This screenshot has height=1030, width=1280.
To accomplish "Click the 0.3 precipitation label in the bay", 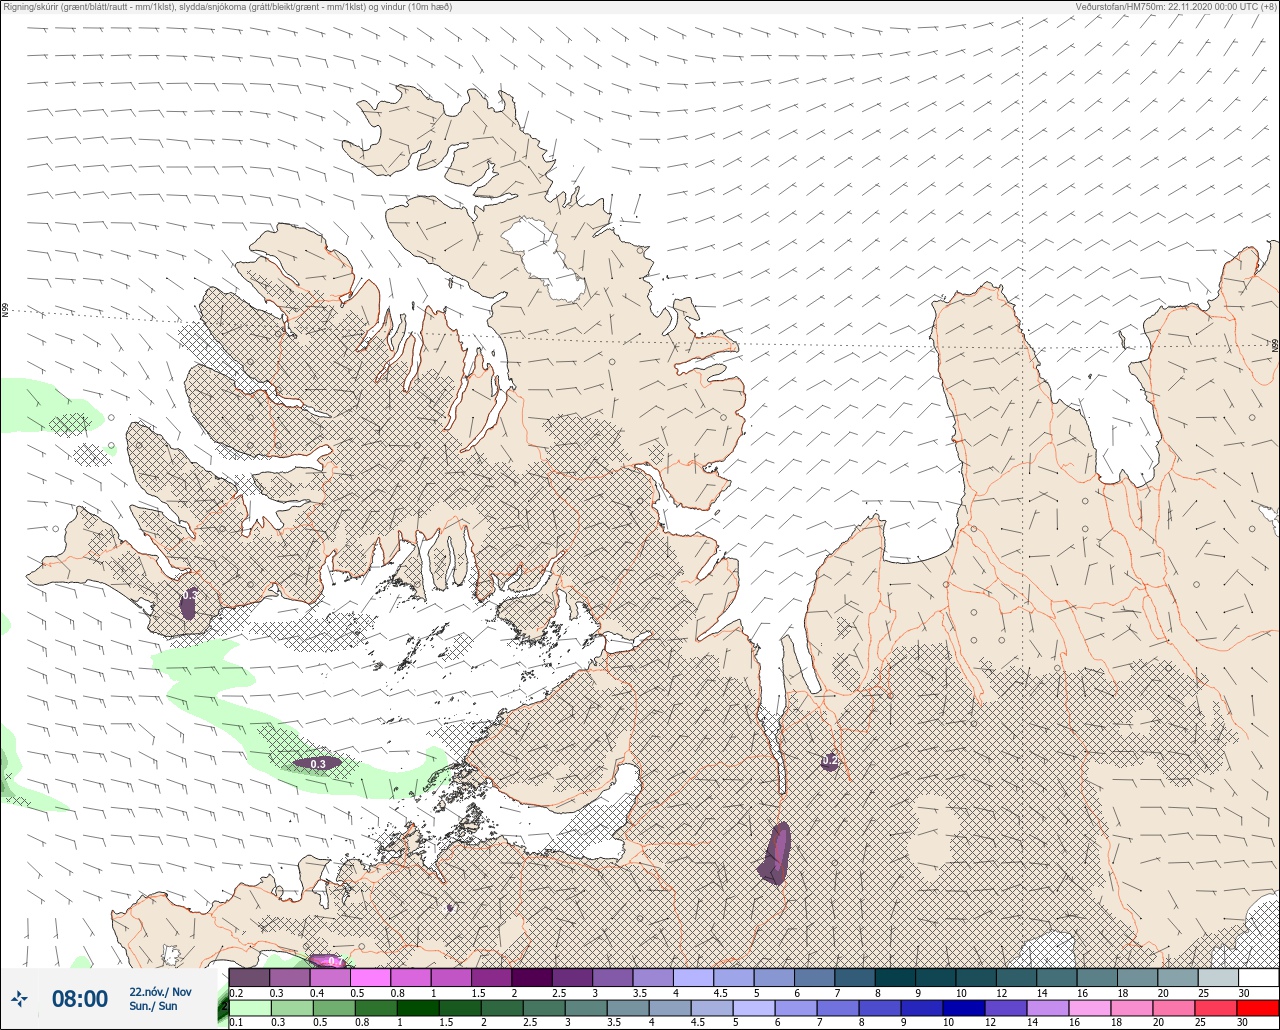I will (x=318, y=764).
